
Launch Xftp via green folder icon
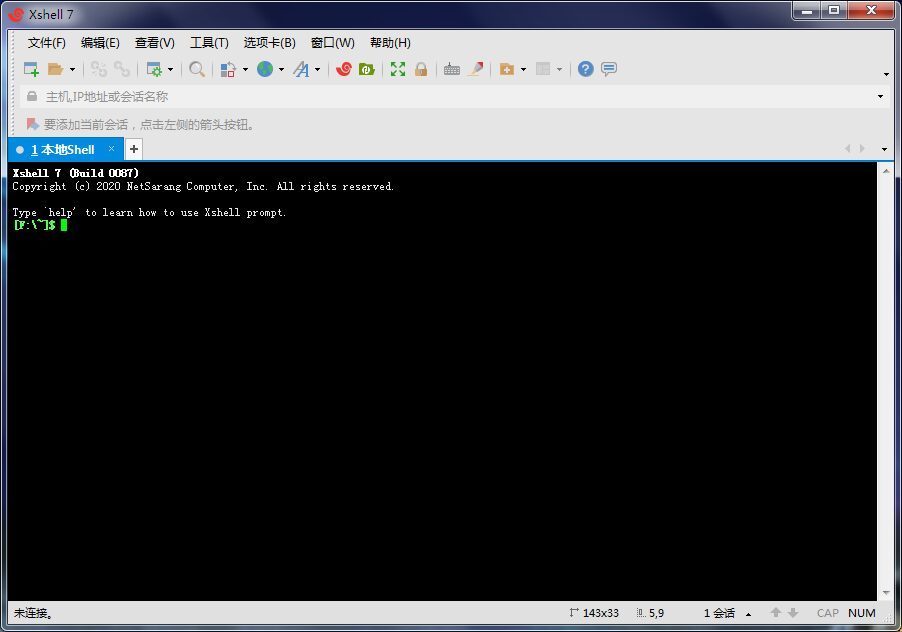[366, 69]
